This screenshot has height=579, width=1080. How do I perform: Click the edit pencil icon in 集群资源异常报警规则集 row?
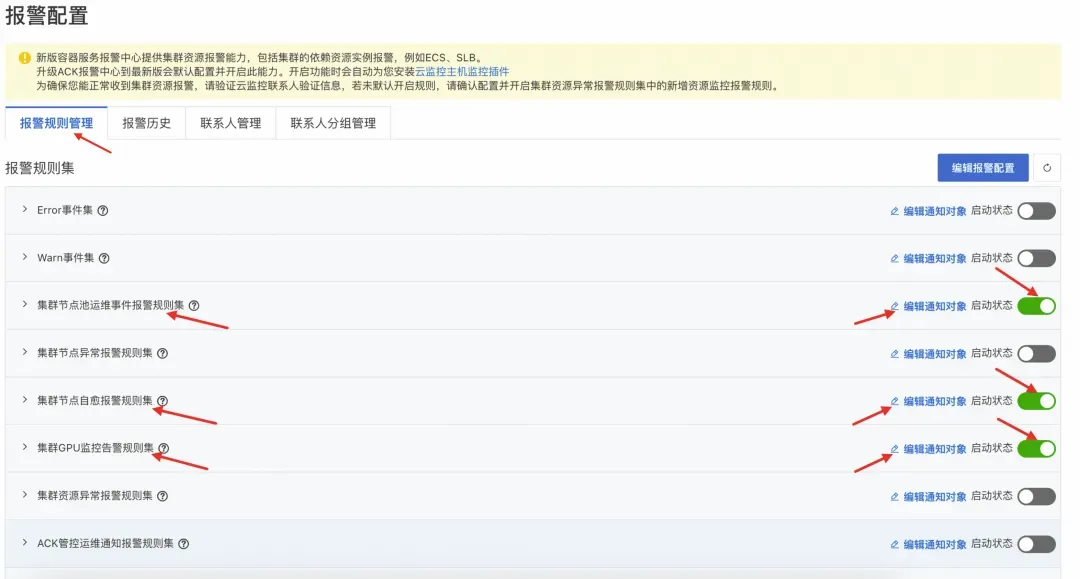pyautogui.click(x=894, y=496)
